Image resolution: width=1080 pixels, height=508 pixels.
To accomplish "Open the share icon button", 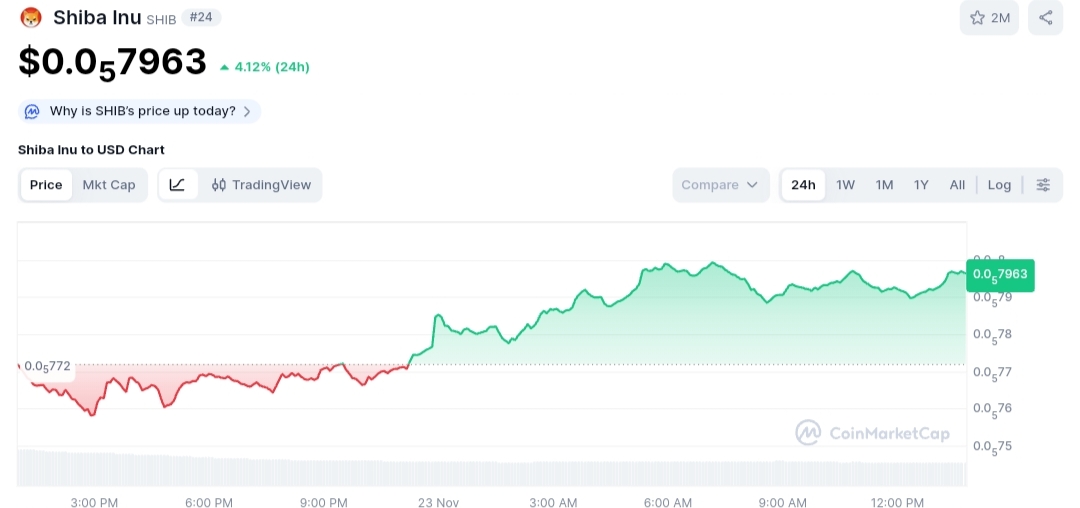I will point(1046,18).
